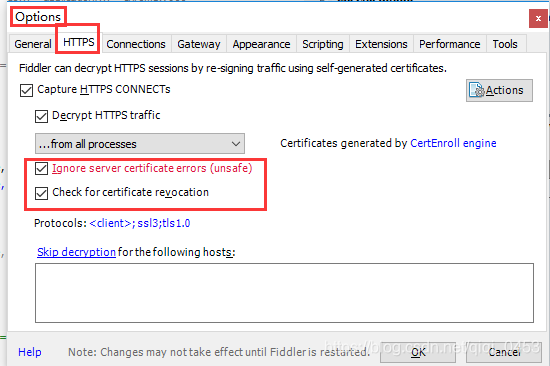Toggle Capture HTTPS CONNECTs checkbox

tap(27, 90)
